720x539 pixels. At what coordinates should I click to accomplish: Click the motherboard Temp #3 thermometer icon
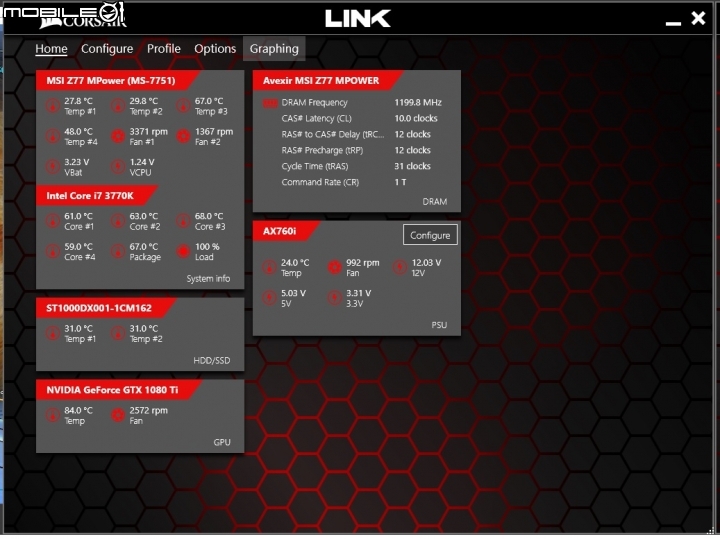183,106
